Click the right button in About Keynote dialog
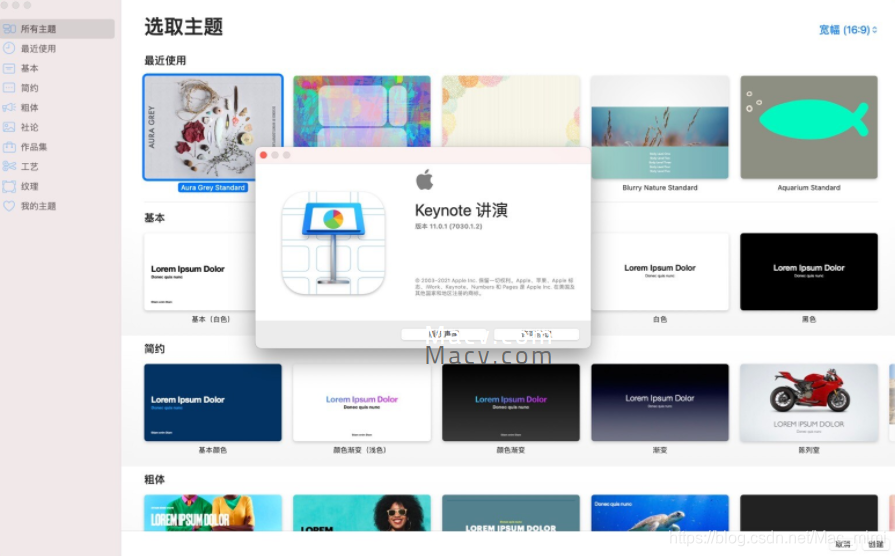Screen dimensions: 895x556 point(537,334)
